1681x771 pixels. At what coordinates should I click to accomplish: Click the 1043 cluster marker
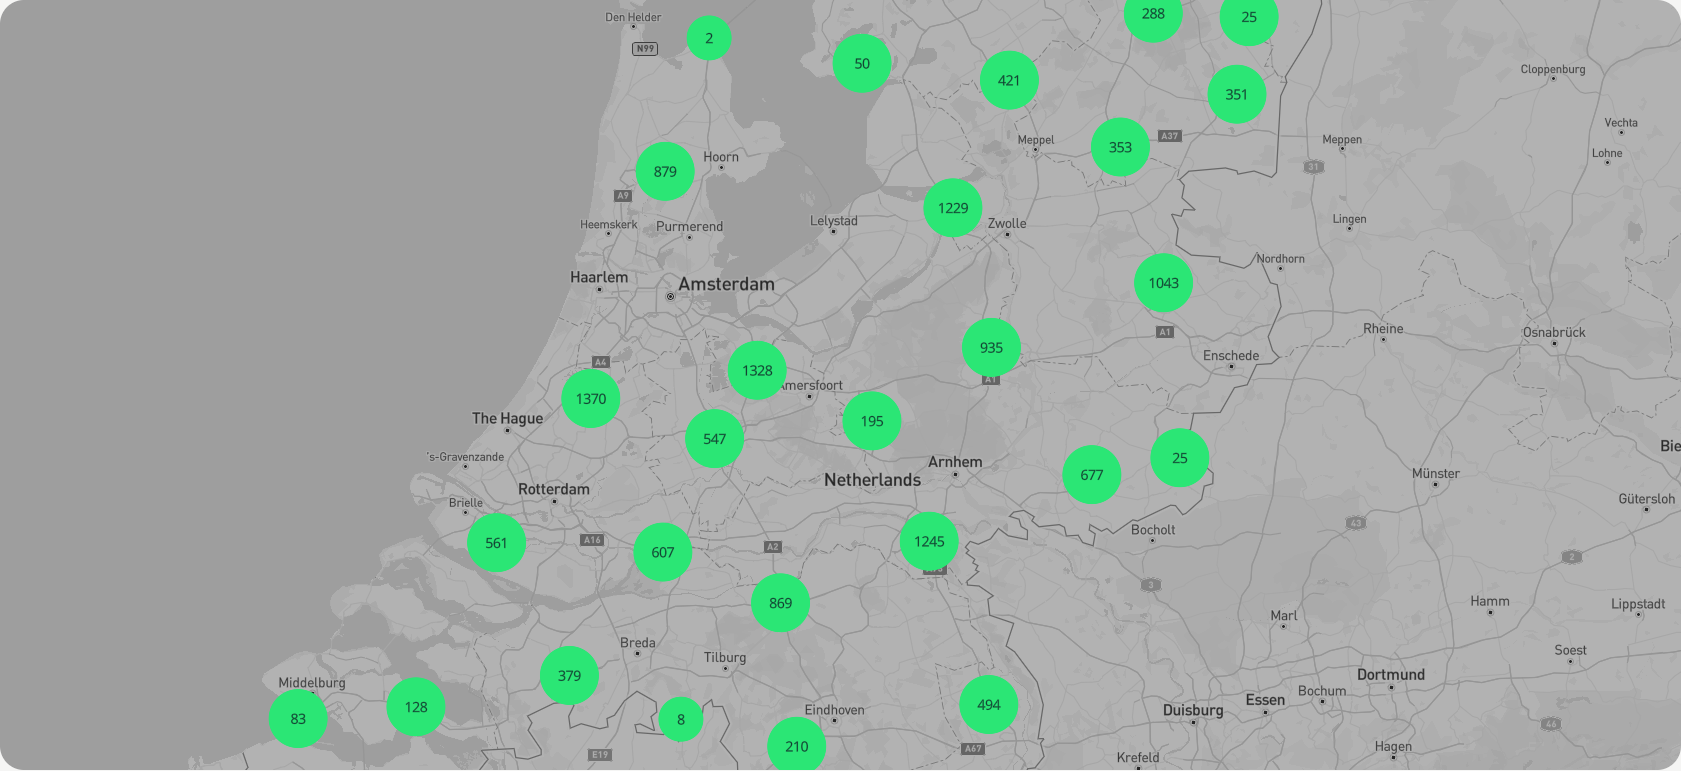[x=1163, y=283]
